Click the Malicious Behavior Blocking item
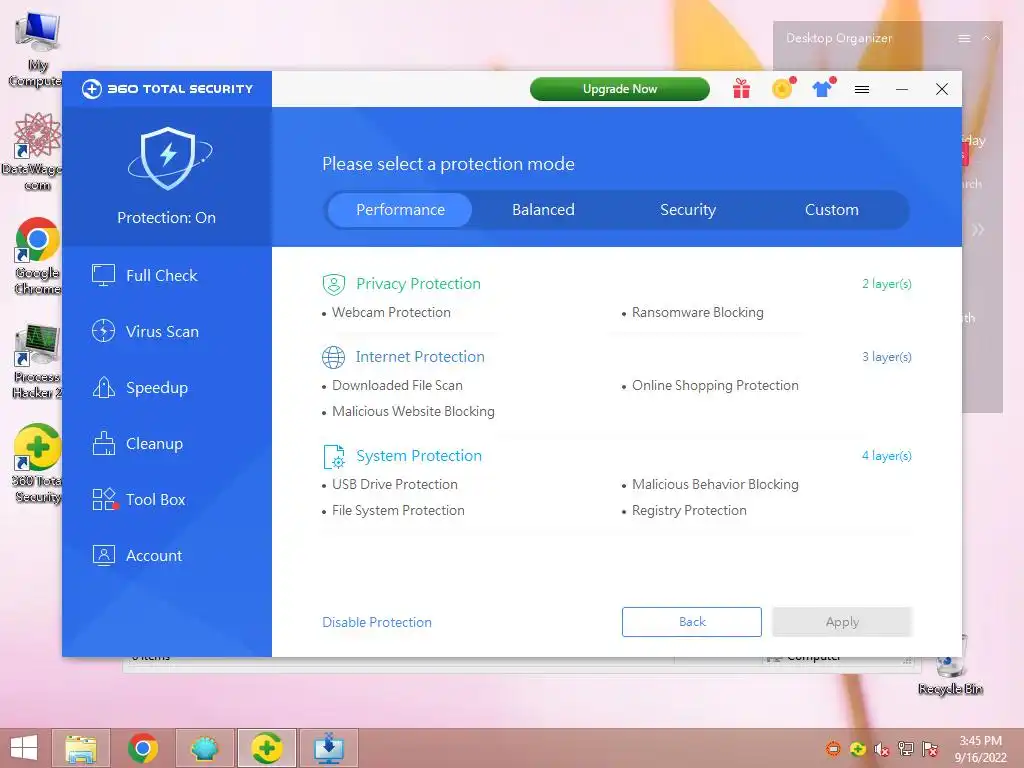Image resolution: width=1024 pixels, height=768 pixels. click(715, 485)
